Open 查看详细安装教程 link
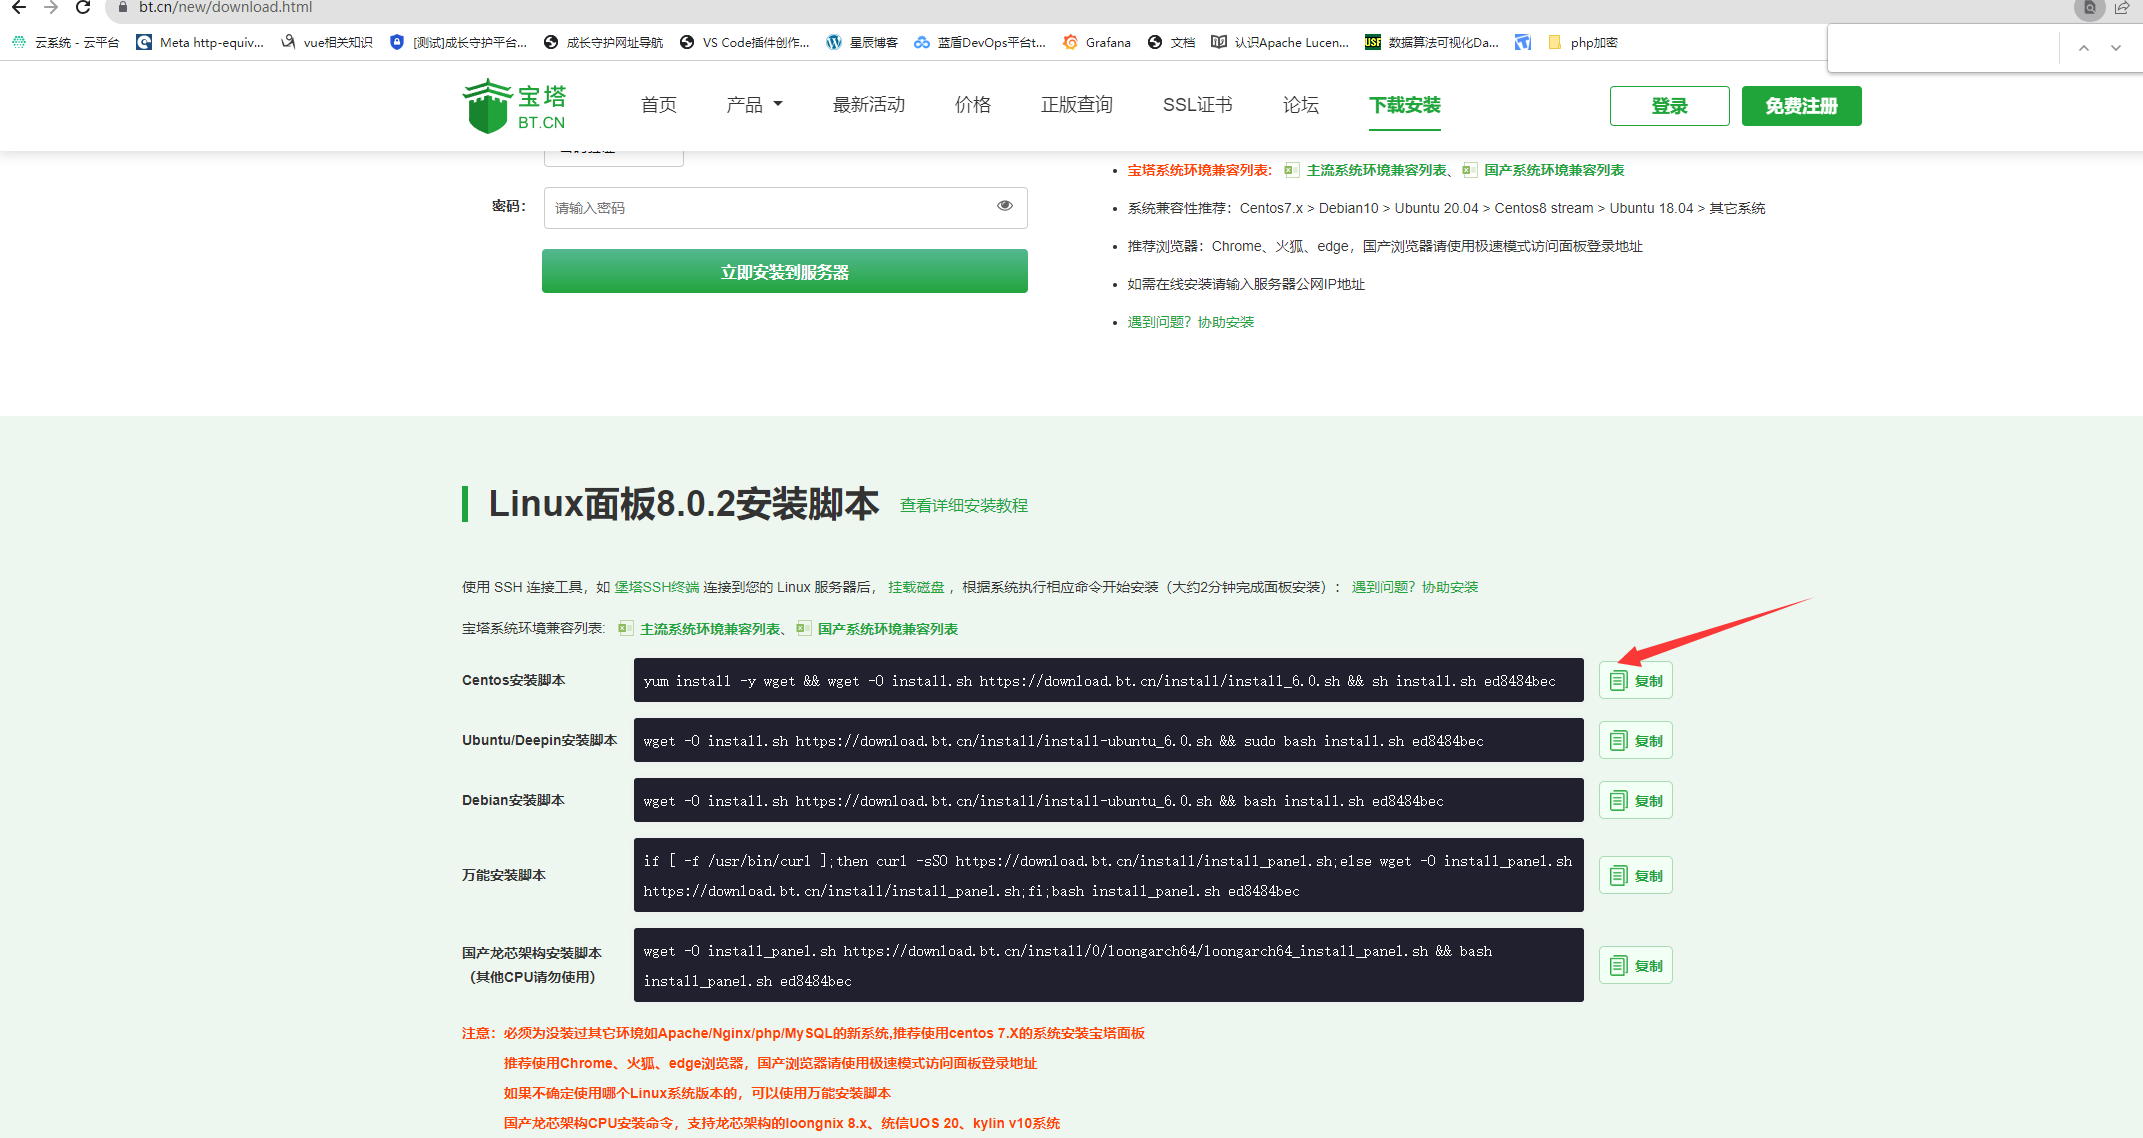 point(963,506)
